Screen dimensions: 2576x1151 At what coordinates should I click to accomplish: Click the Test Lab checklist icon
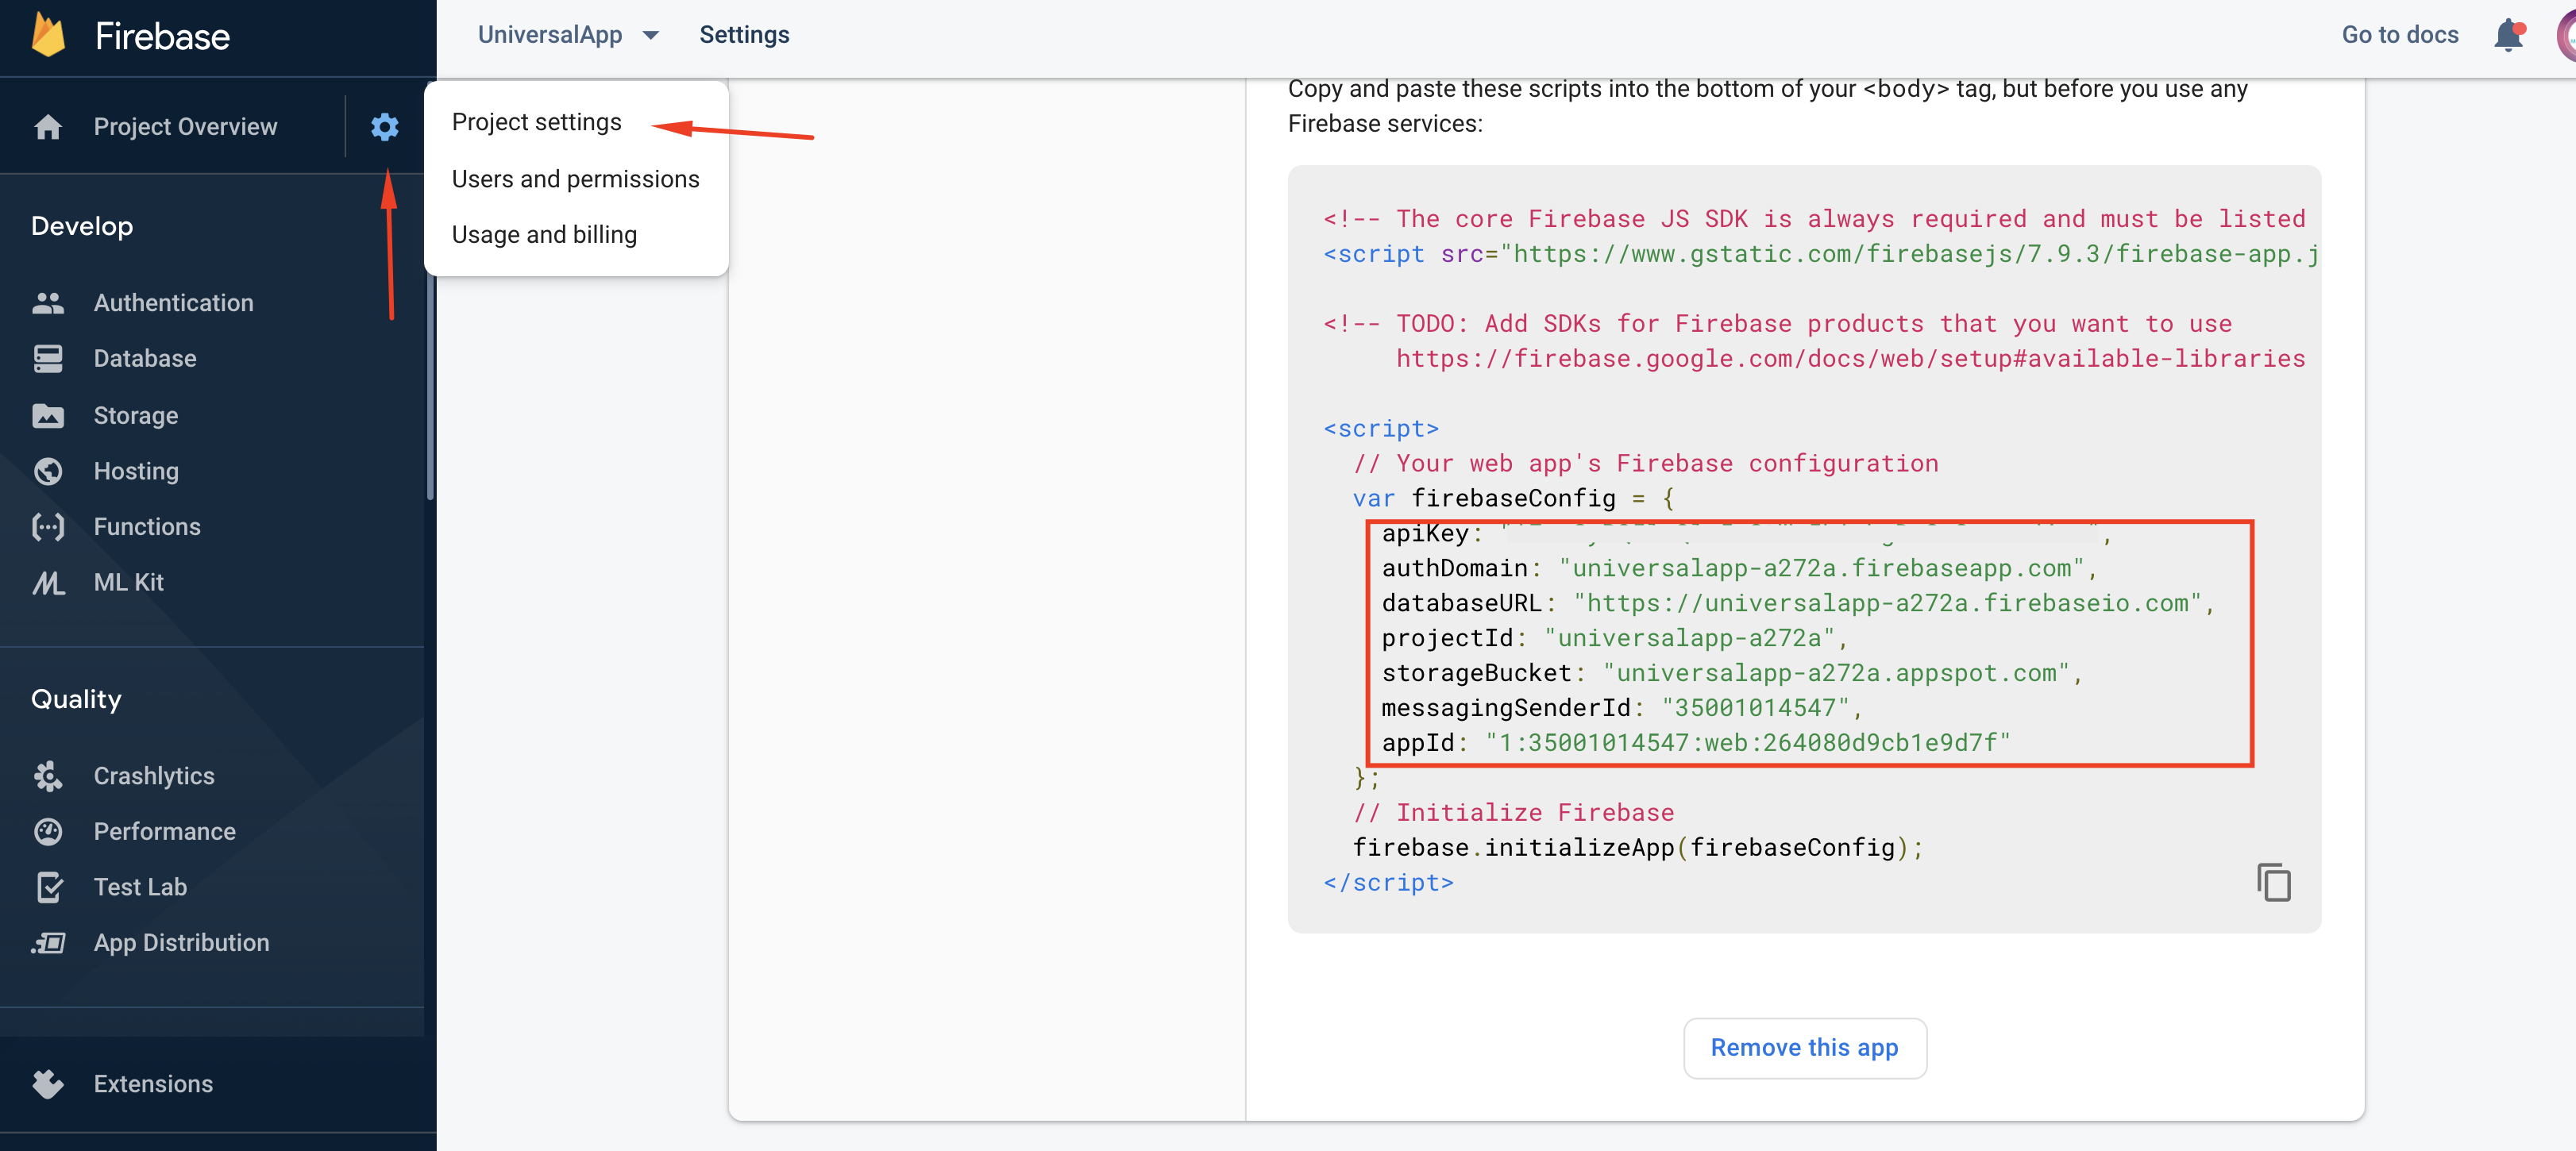pos(48,887)
